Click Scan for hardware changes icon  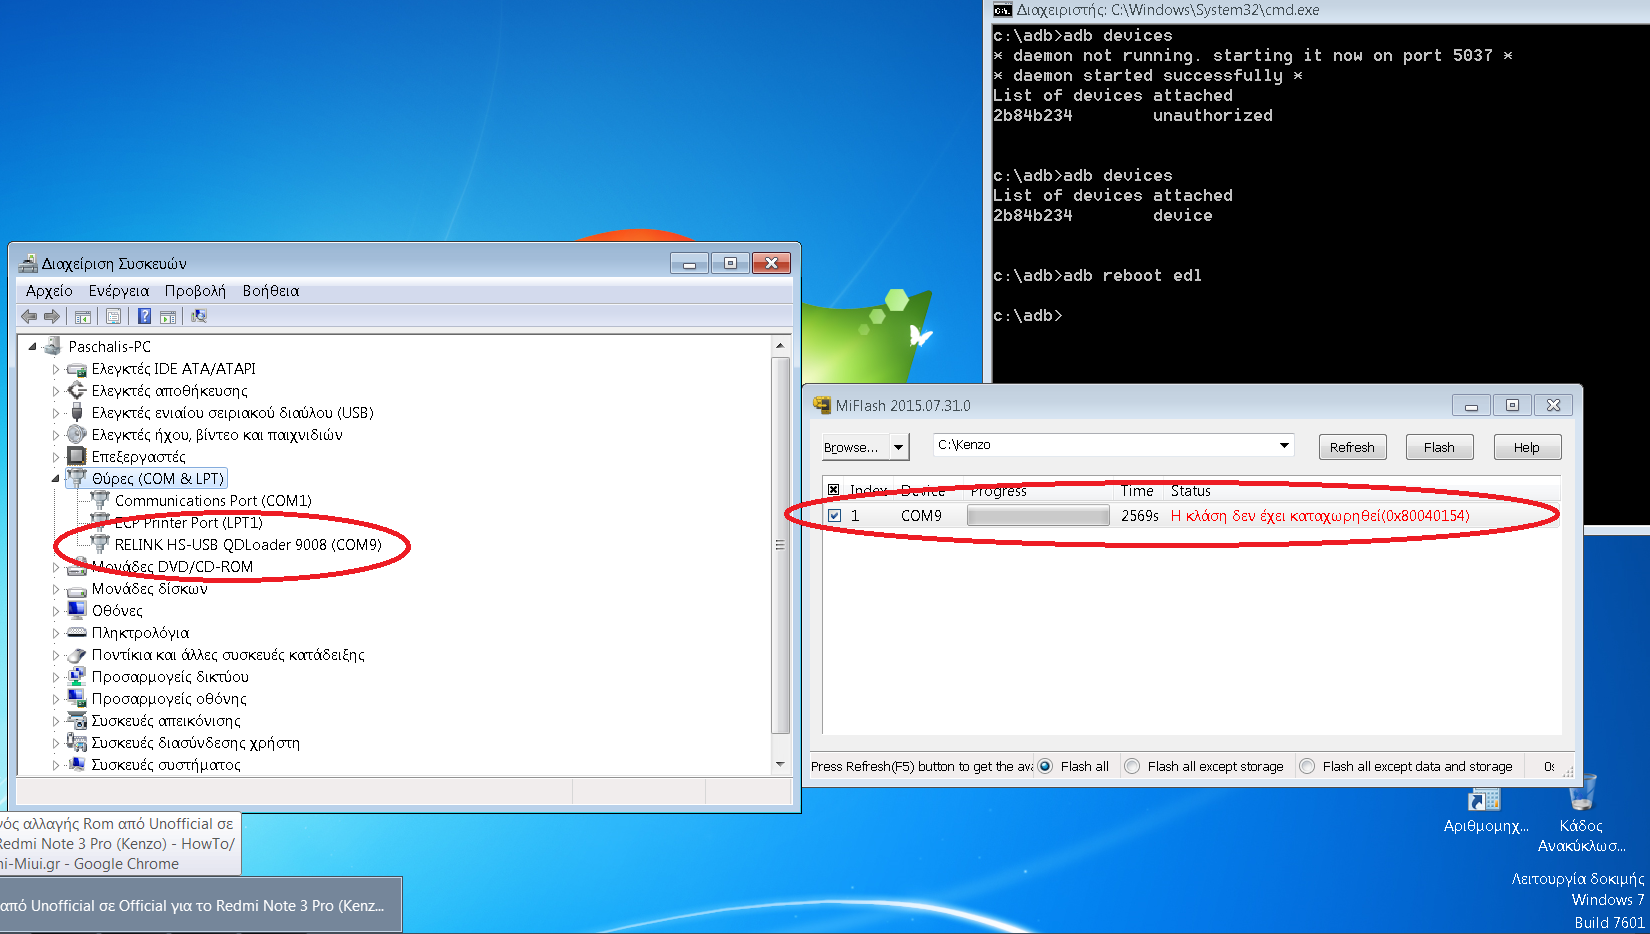pos(199,317)
